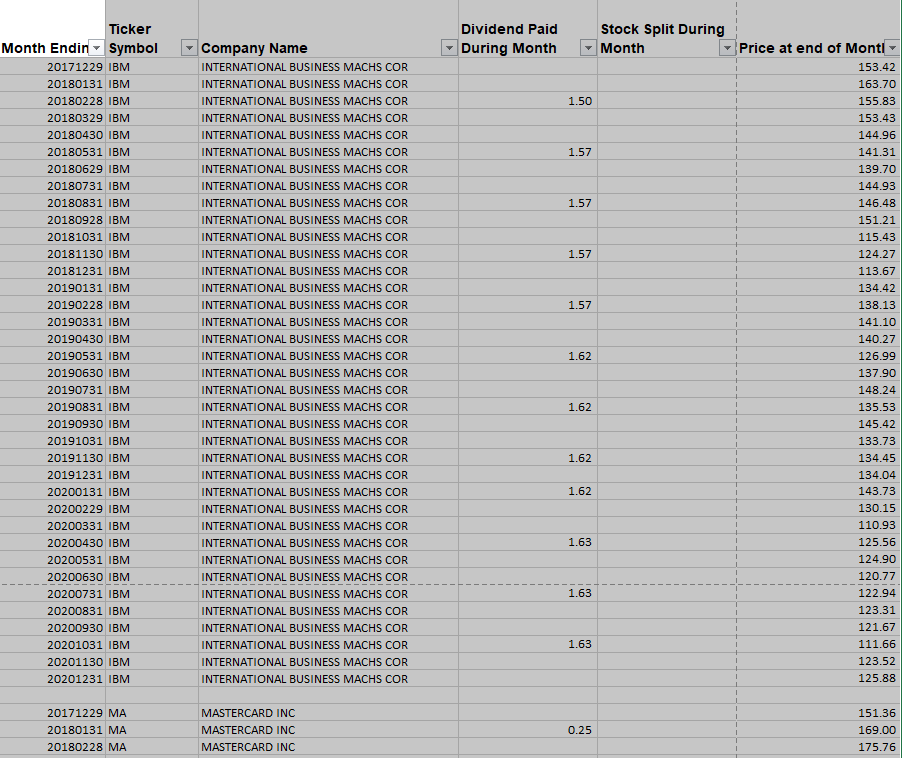Open the Month Ending filter dropdown
Image resolution: width=902 pixels, height=758 pixels.
97,48
